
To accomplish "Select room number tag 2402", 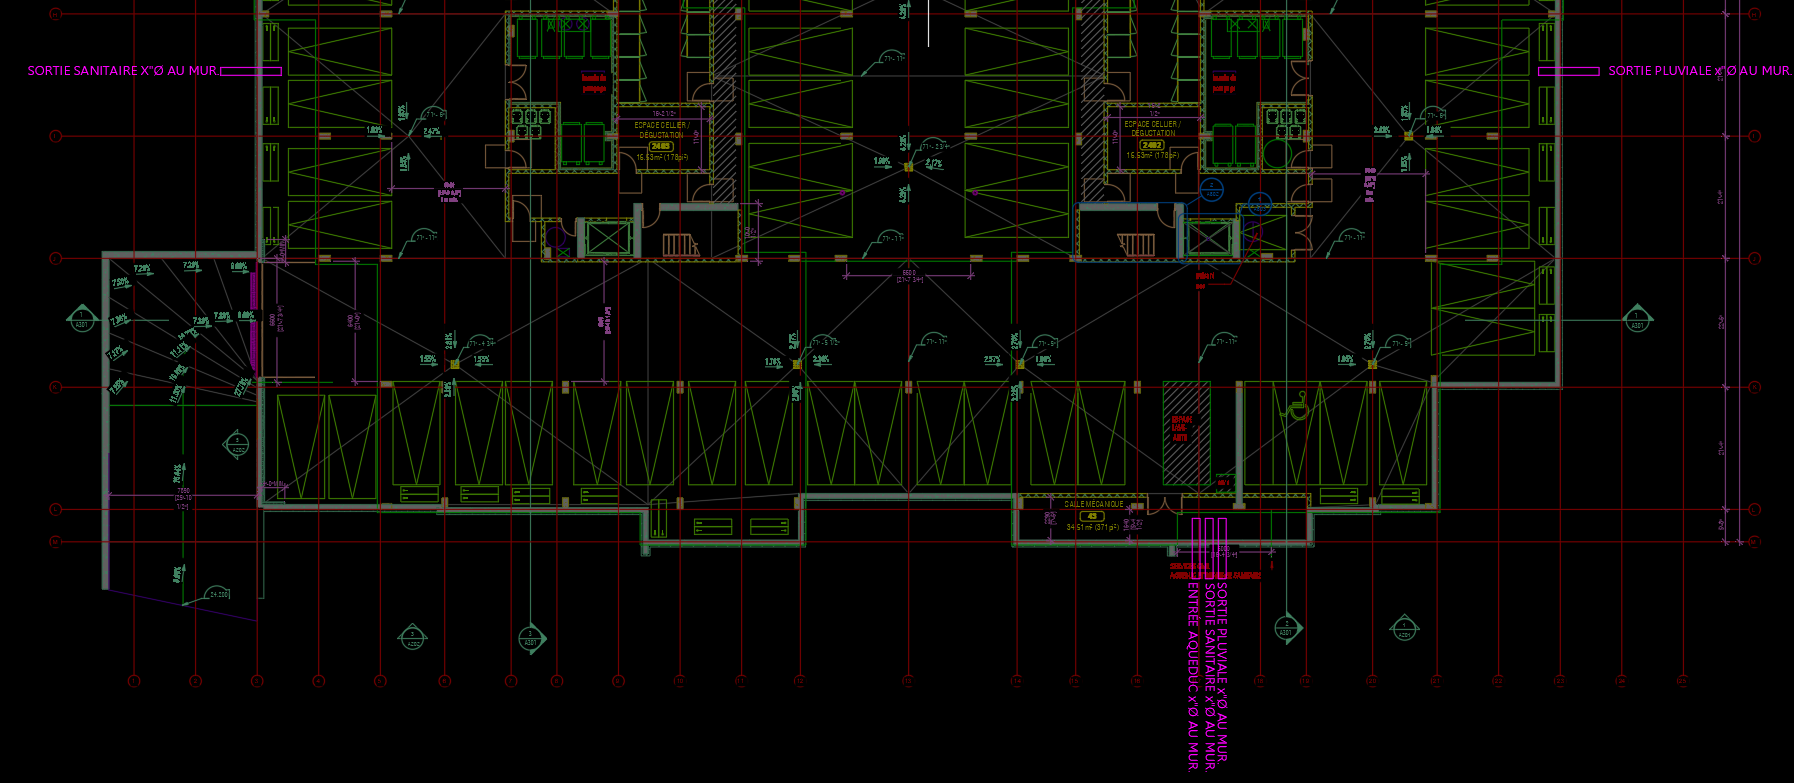I will [1152, 145].
